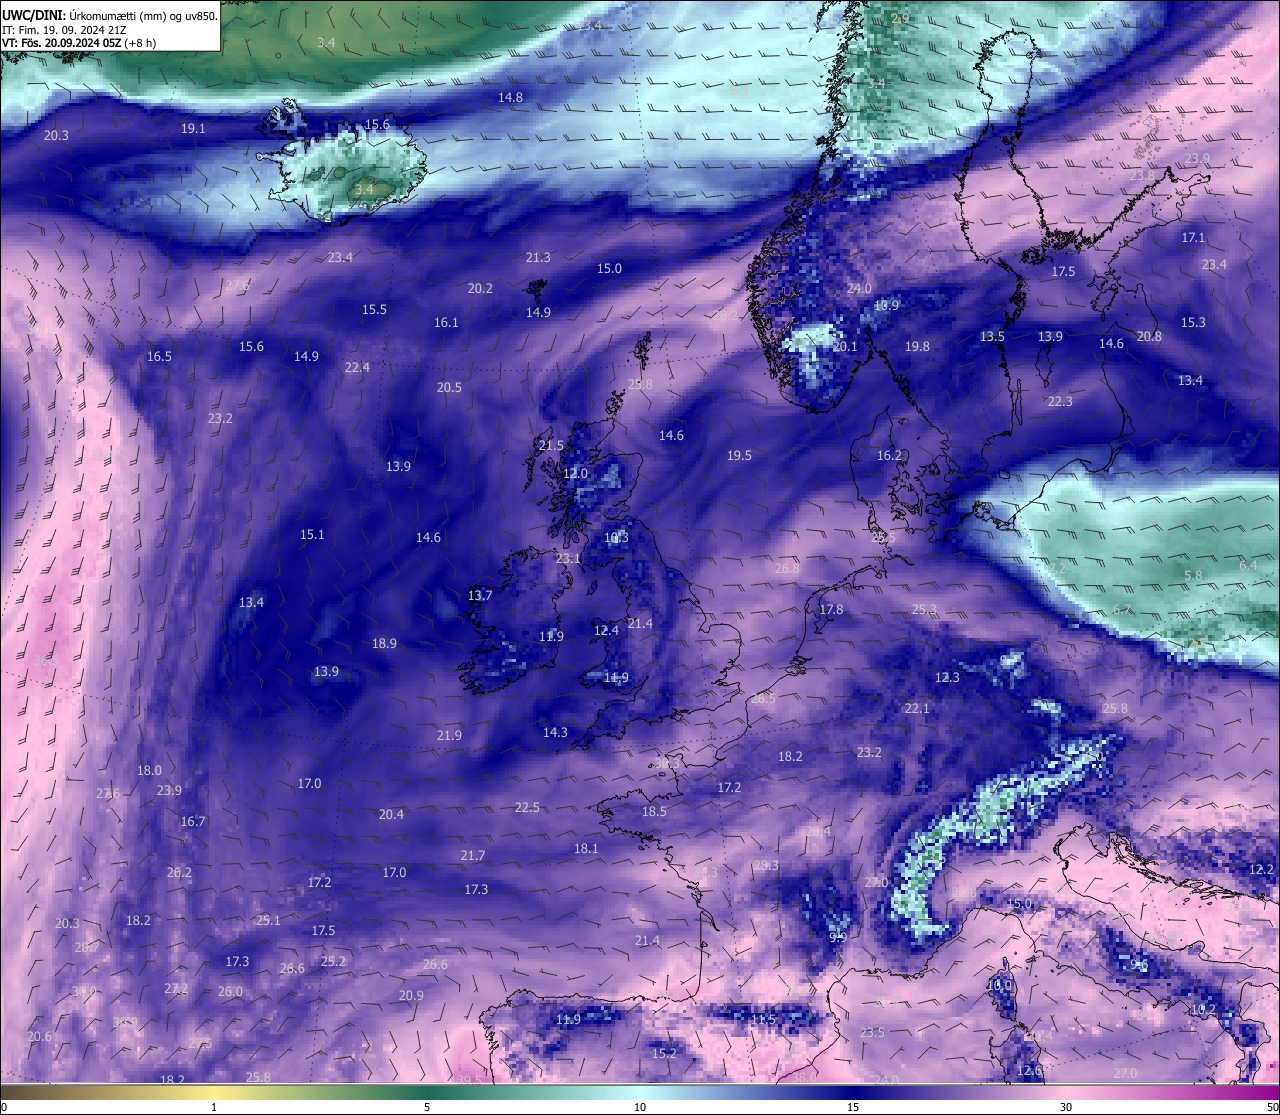Viewport: 1280px width, 1115px height.
Task: Click the 'IT: Fim. 19. 09. 2024 21Z' line
Action: click(x=64, y=30)
